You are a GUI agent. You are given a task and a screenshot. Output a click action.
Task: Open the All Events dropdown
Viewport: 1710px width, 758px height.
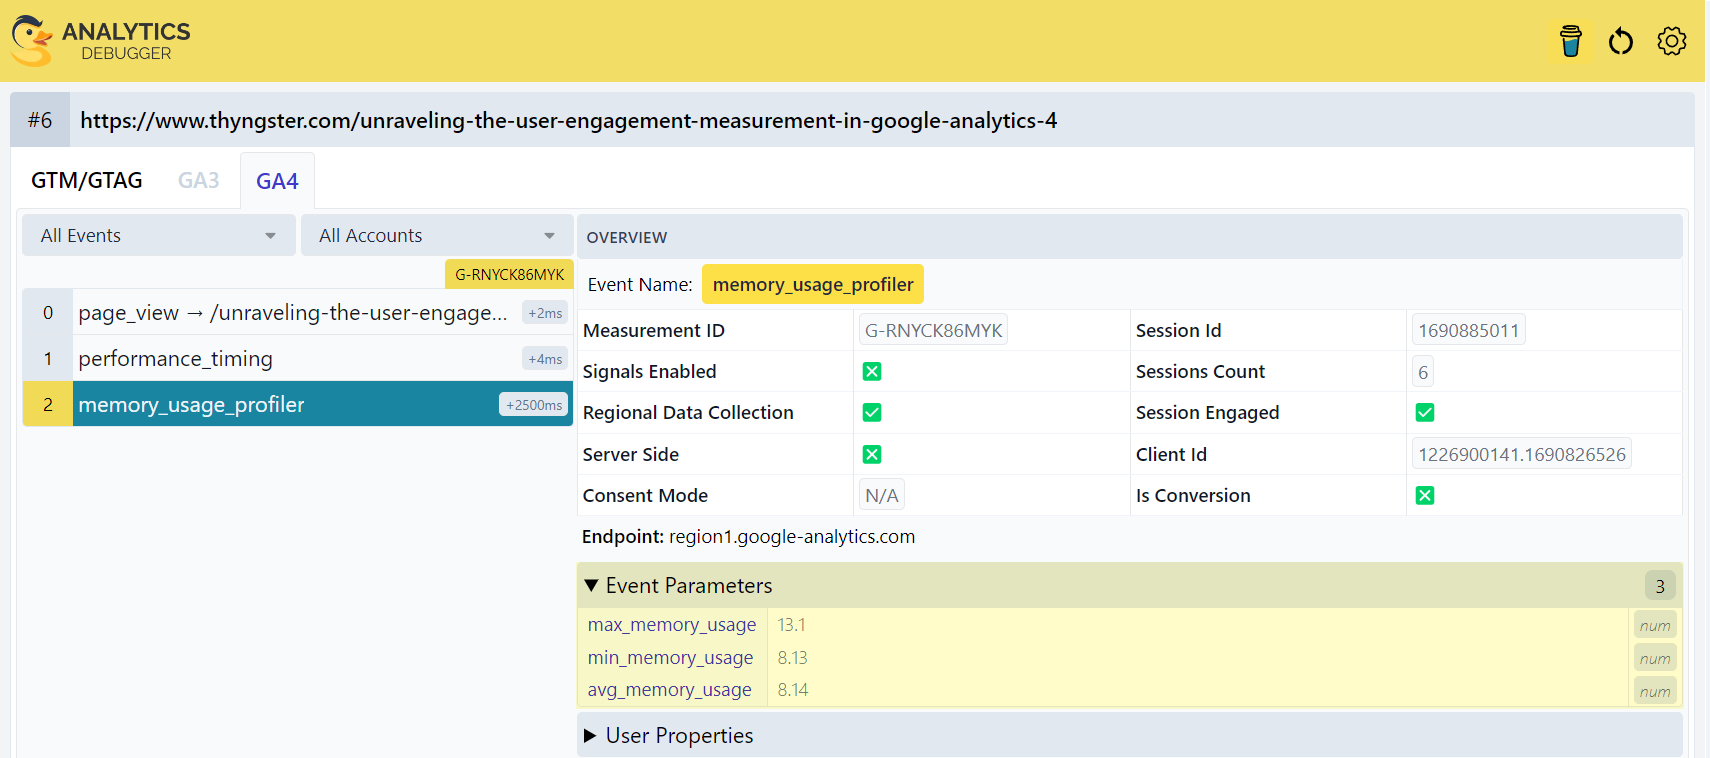click(158, 236)
